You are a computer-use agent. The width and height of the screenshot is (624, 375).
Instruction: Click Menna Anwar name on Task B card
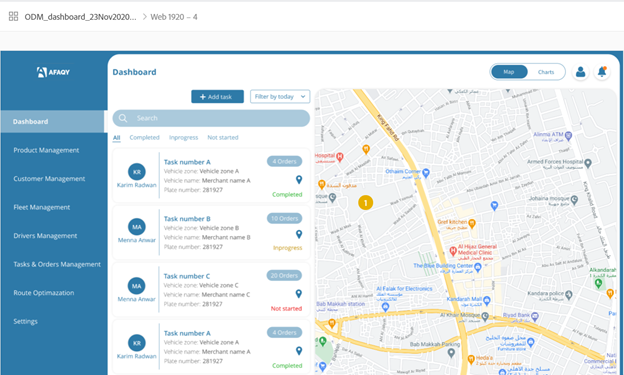(136, 240)
